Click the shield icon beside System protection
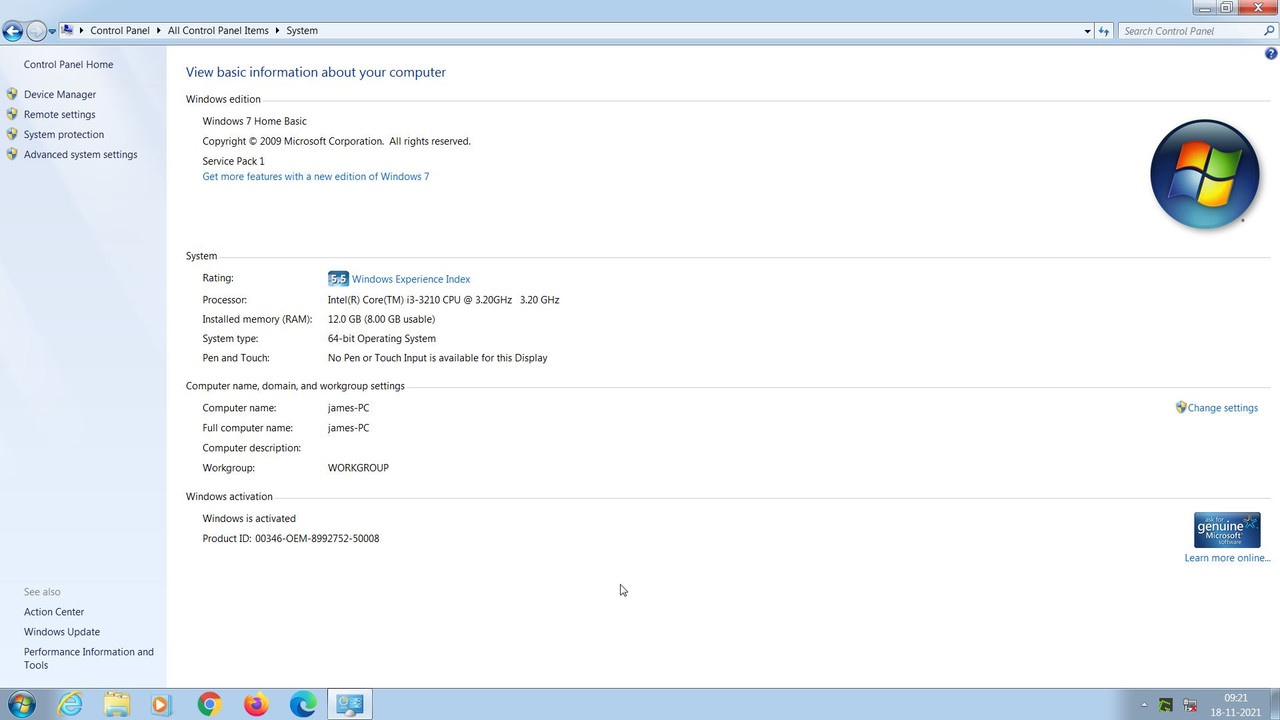The width and height of the screenshot is (1280, 720). pos(12,134)
